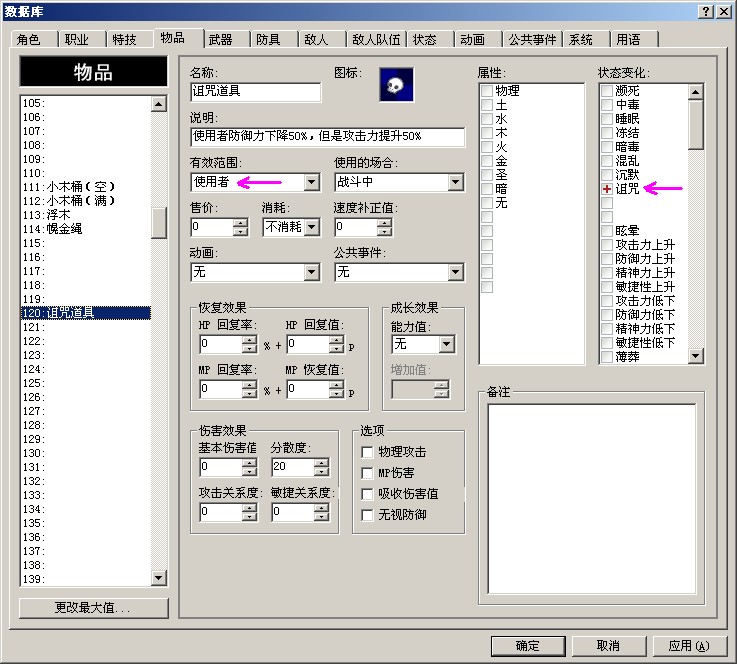
Task: Toggle 攻击力上升 state change box
Action: [x=607, y=245]
